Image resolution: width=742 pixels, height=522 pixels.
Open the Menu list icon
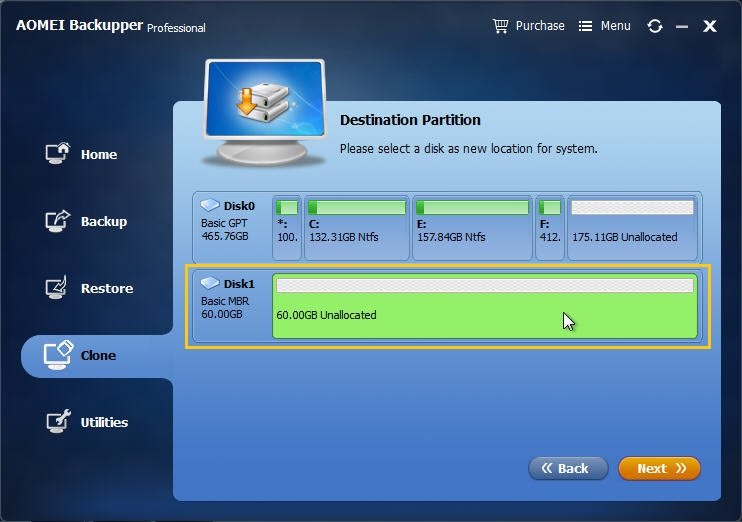tap(585, 26)
